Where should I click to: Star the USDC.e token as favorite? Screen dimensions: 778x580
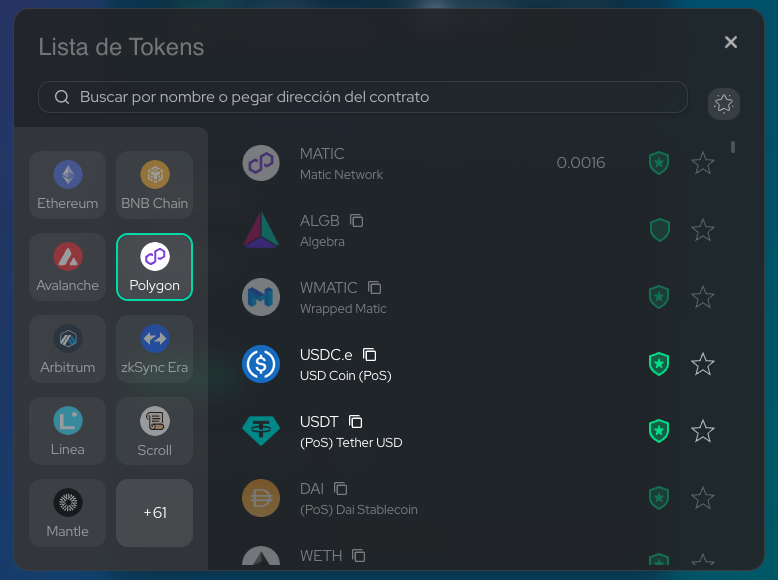[703, 364]
